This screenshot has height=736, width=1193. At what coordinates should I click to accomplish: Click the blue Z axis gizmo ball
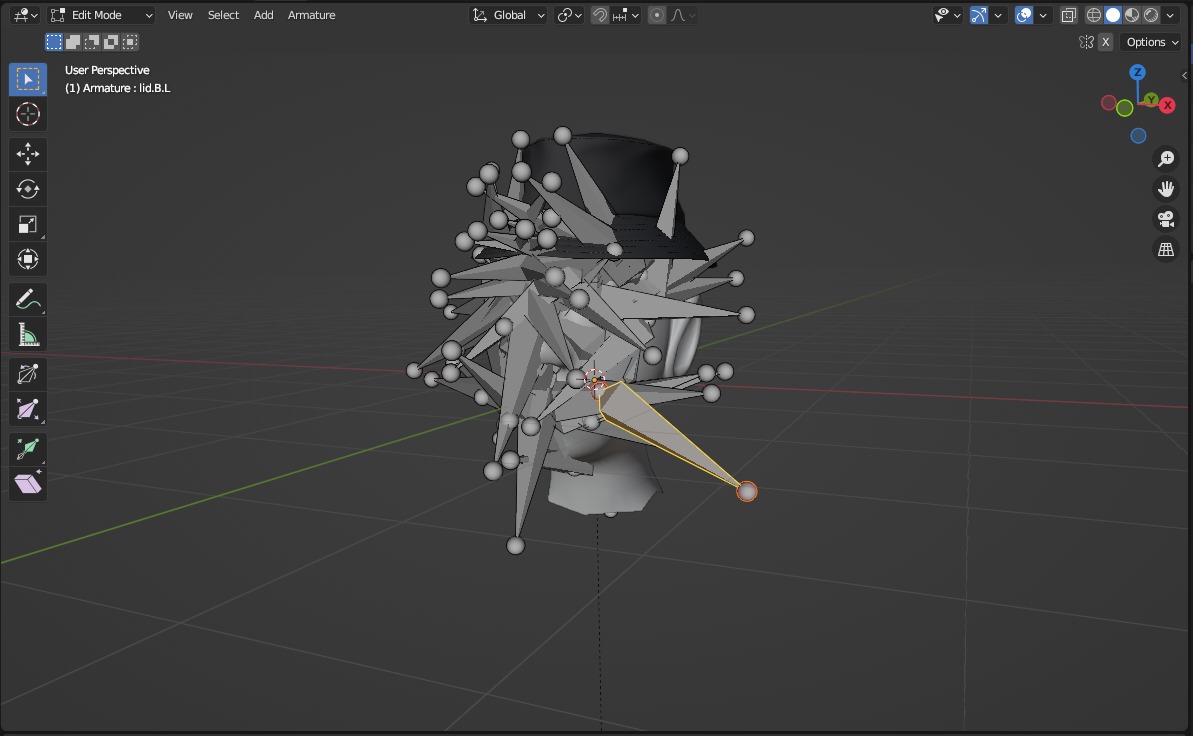(x=1137, y=72)
